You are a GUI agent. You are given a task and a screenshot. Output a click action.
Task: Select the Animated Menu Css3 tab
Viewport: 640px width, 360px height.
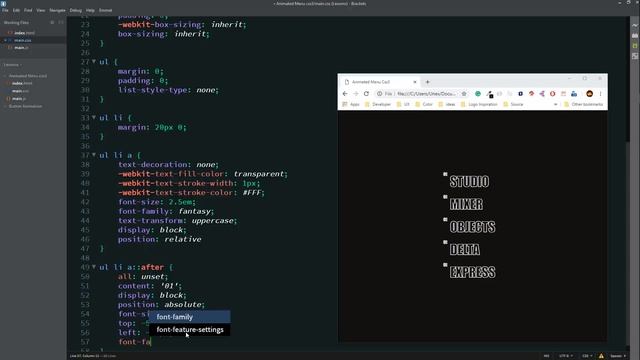click(x=380, y=82)
